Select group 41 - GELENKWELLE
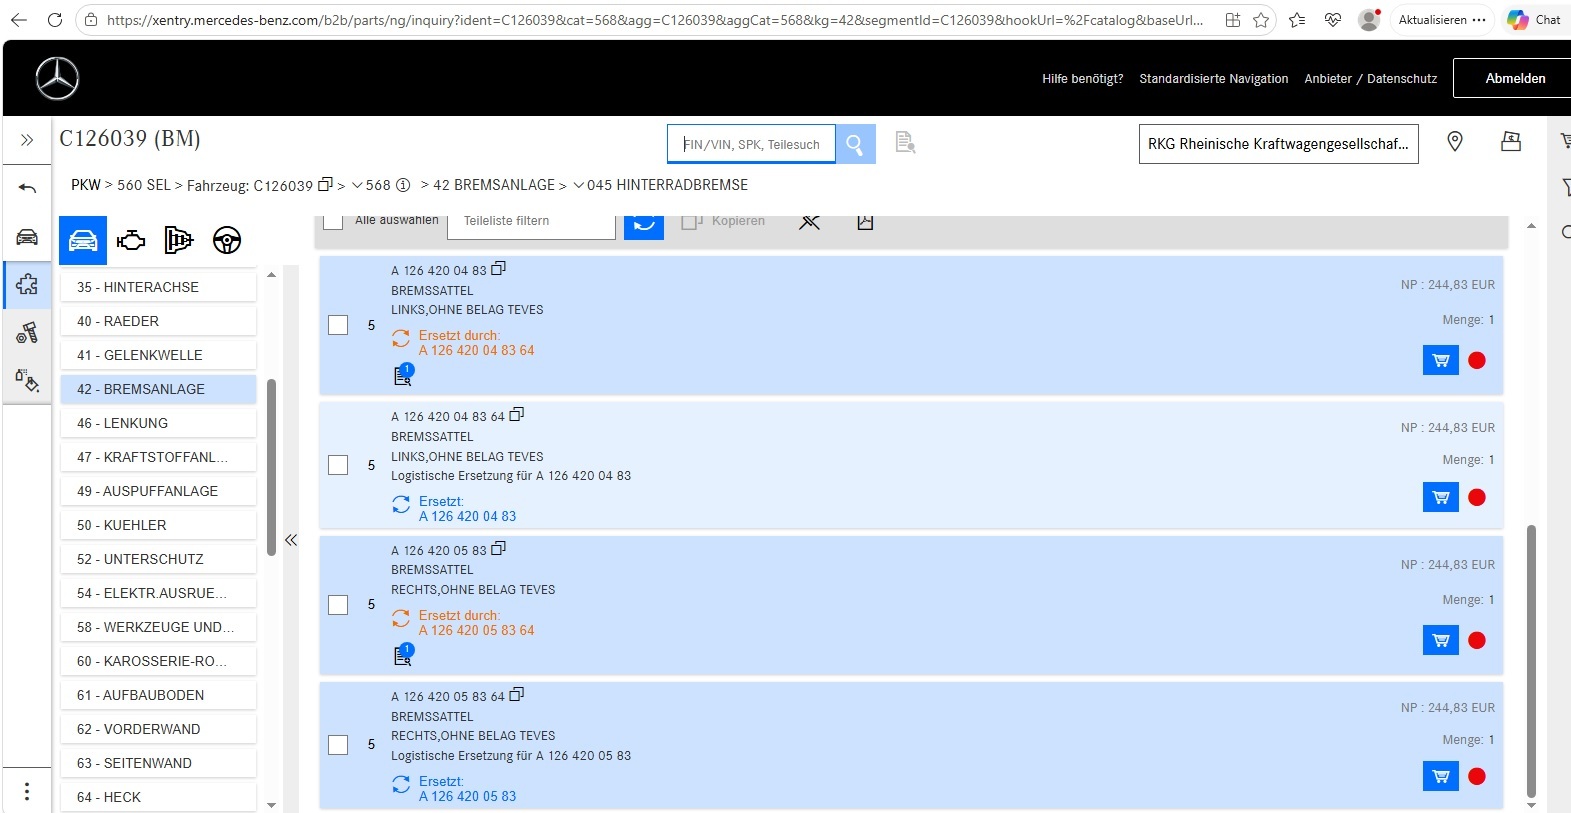This screenshot has width=1571, height=813. 158,355
